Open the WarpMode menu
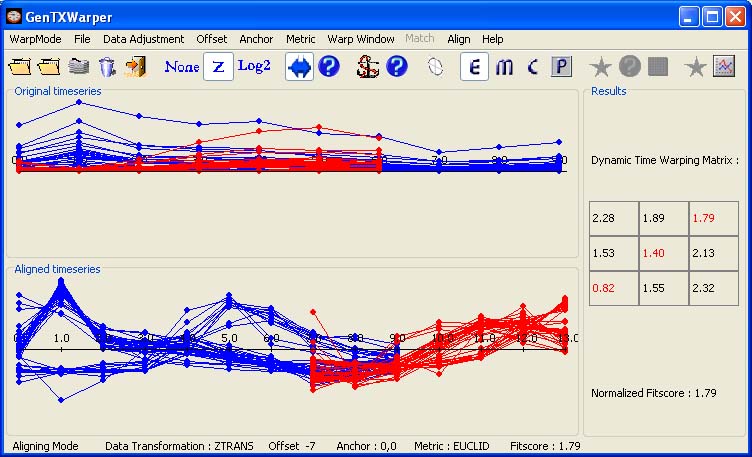Screen dimensions: 752x457 point(35,39)
